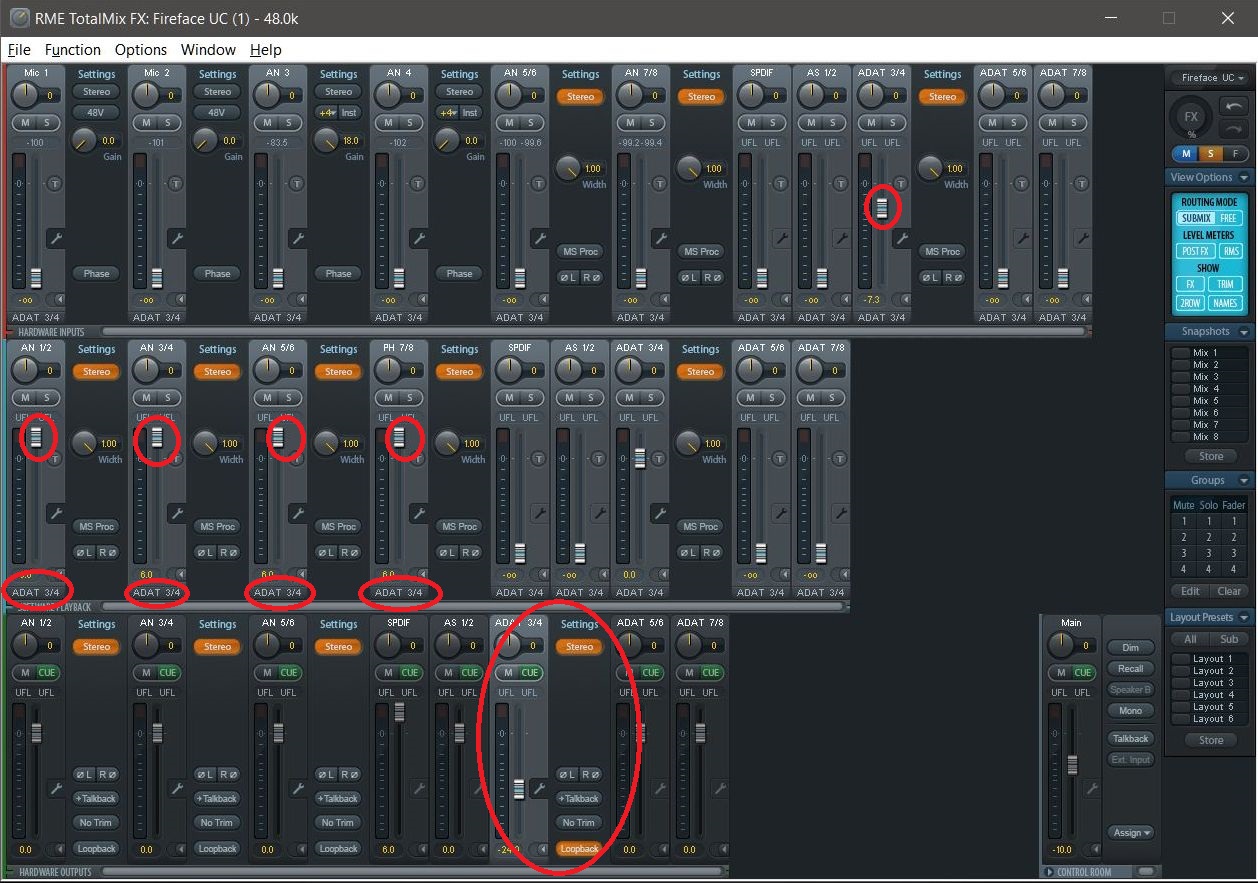Open the Help menu

click(266, 49)
